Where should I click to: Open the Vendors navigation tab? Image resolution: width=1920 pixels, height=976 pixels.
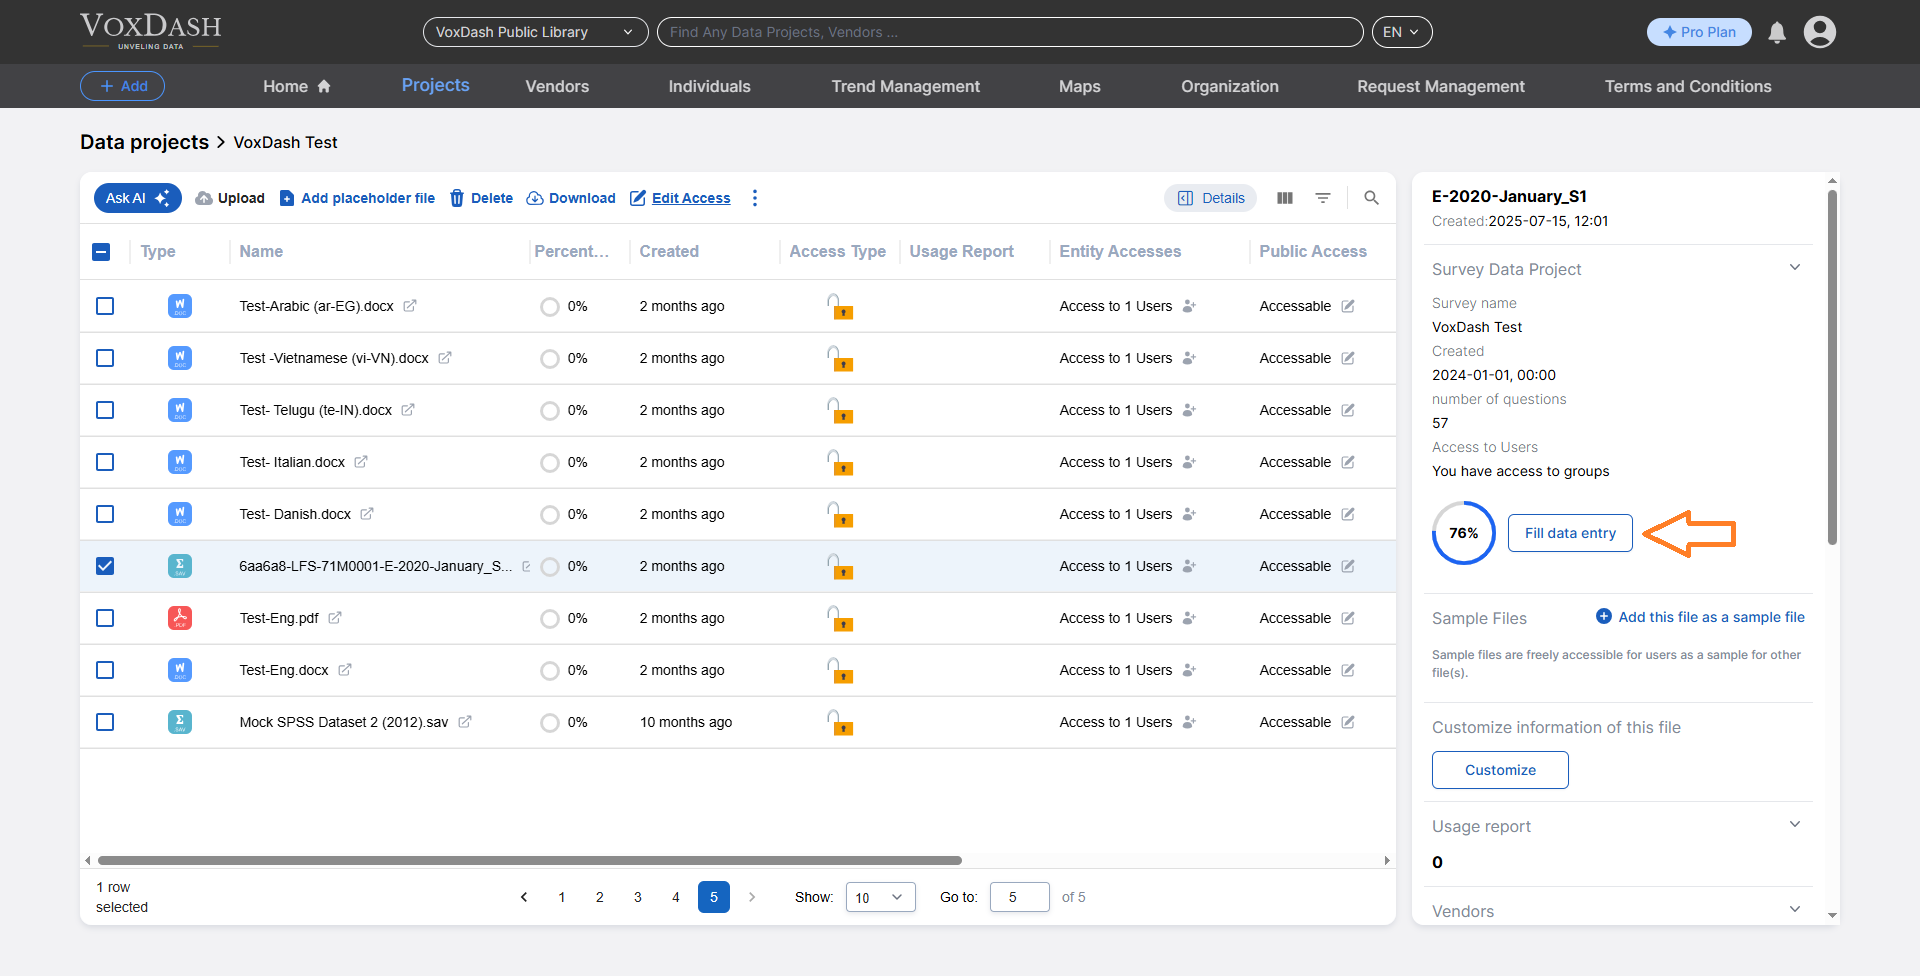[x=557, y=86]
